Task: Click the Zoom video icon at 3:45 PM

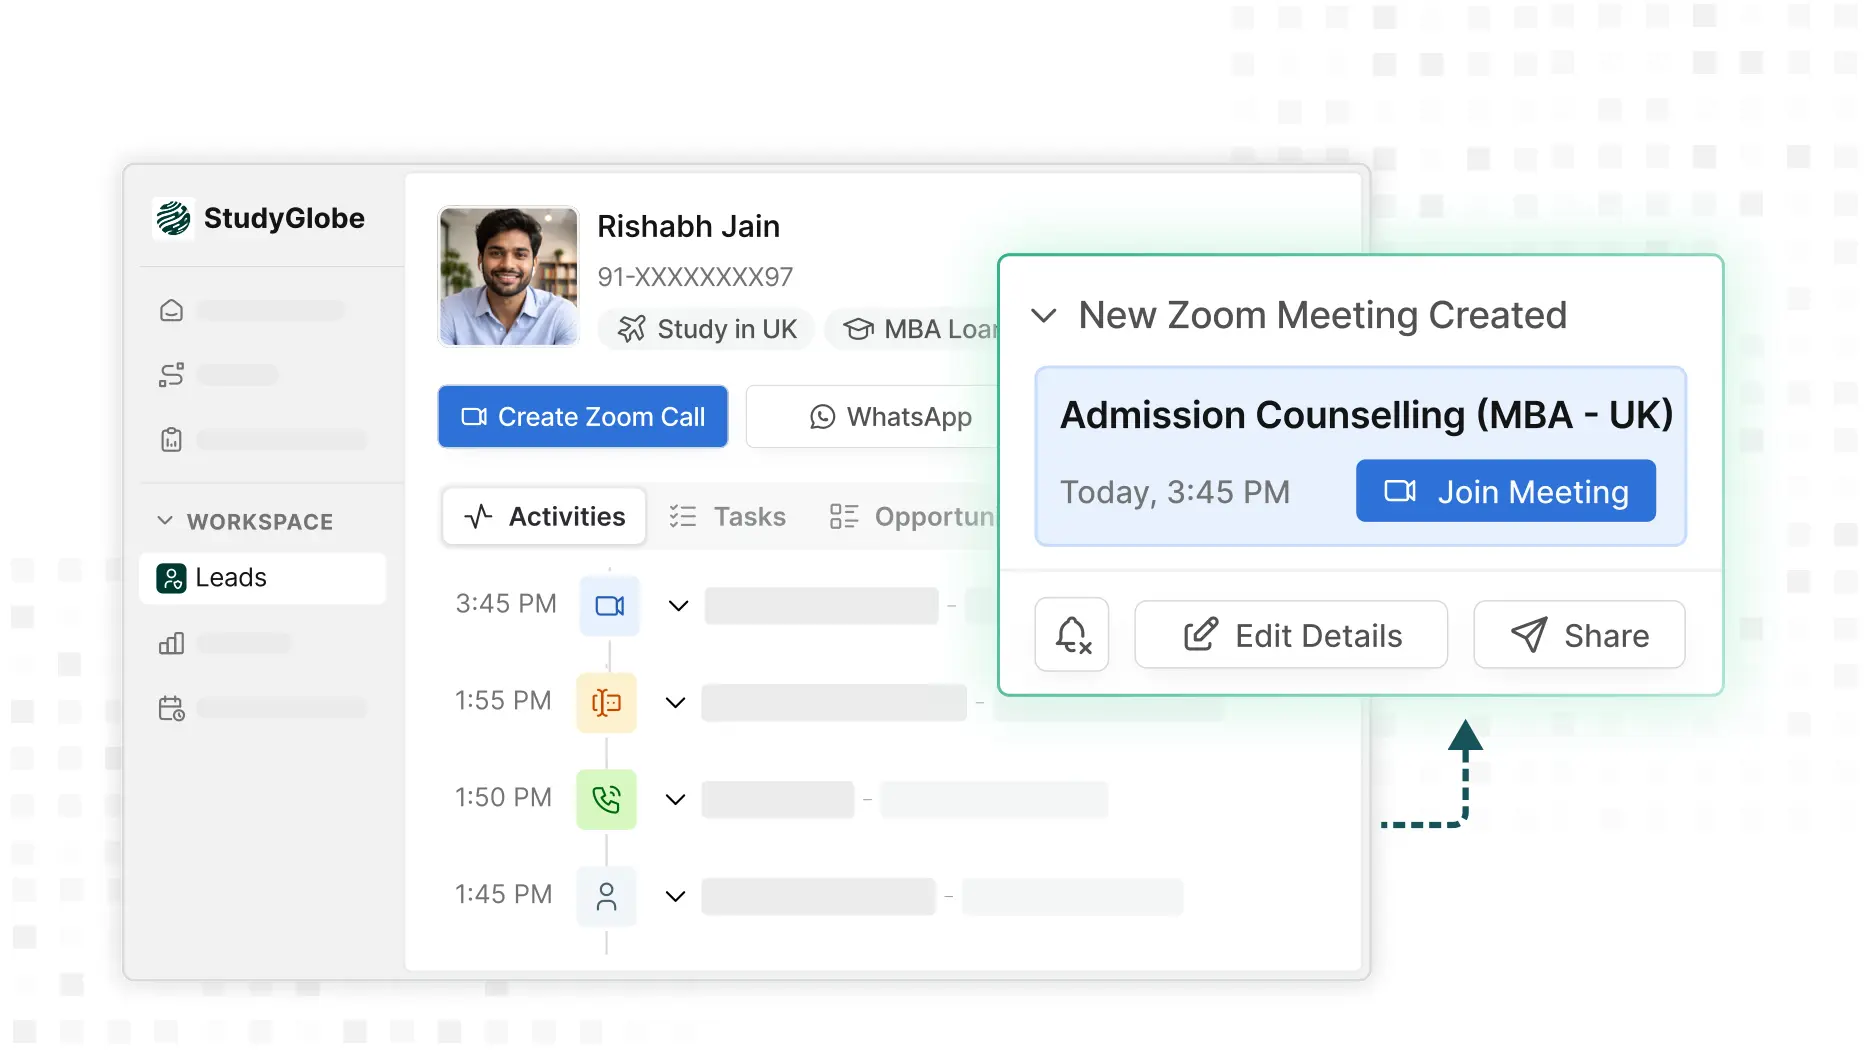Action: tap(610, 605)
